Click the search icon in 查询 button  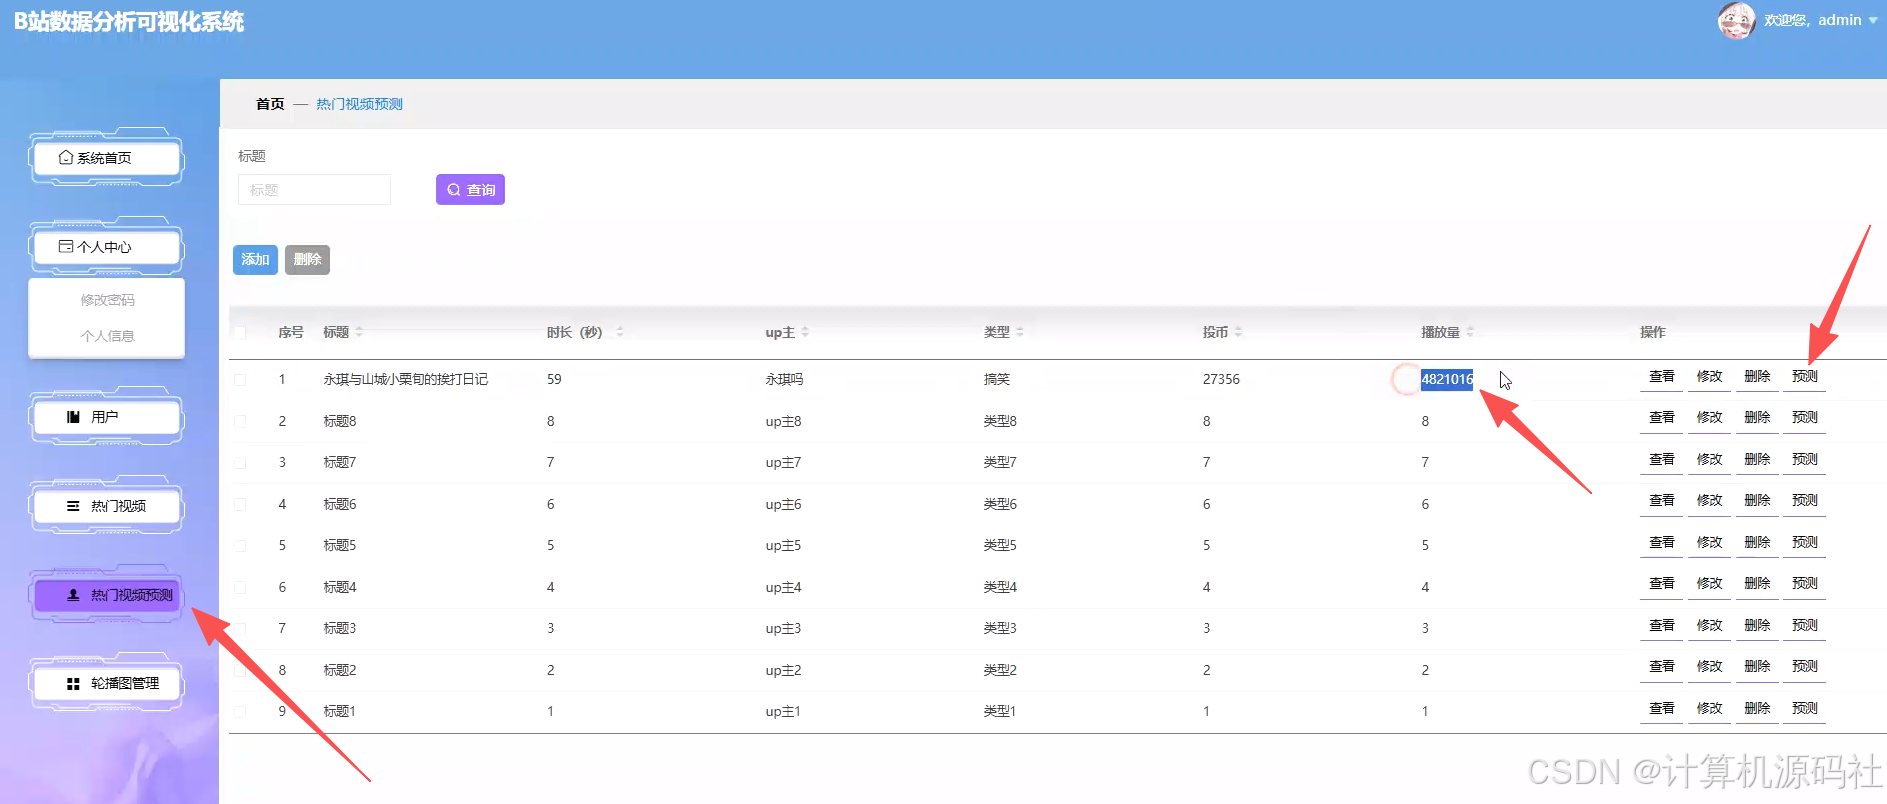click(x=454, y=190)
